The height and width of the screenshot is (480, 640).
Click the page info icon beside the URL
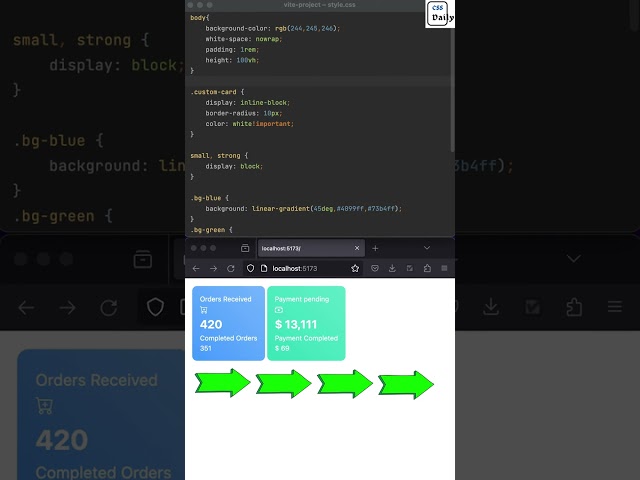(264, 268)
